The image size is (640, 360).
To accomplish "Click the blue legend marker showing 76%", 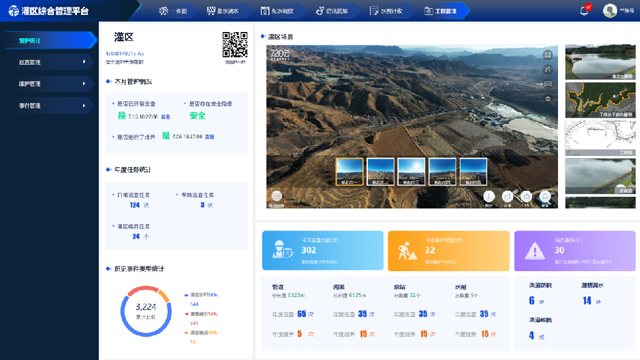I will pos(187,295).
